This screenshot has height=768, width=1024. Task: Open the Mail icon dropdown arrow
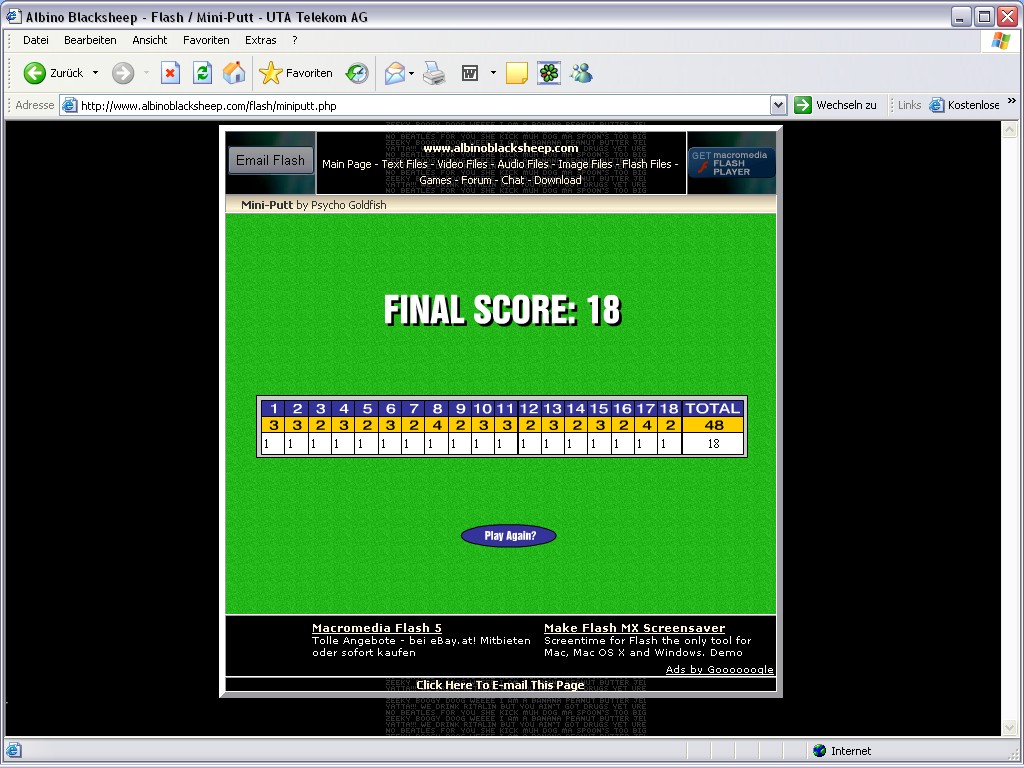click(x=411, y=73)
